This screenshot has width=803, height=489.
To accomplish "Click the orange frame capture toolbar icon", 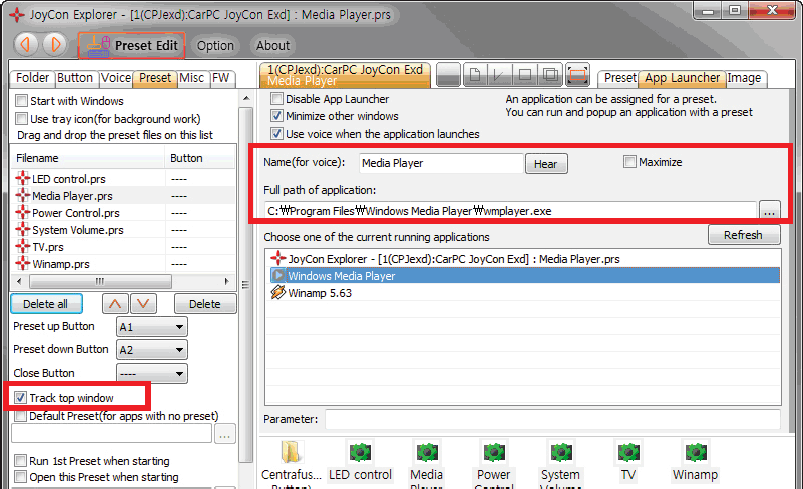I will tap(577, 75).
